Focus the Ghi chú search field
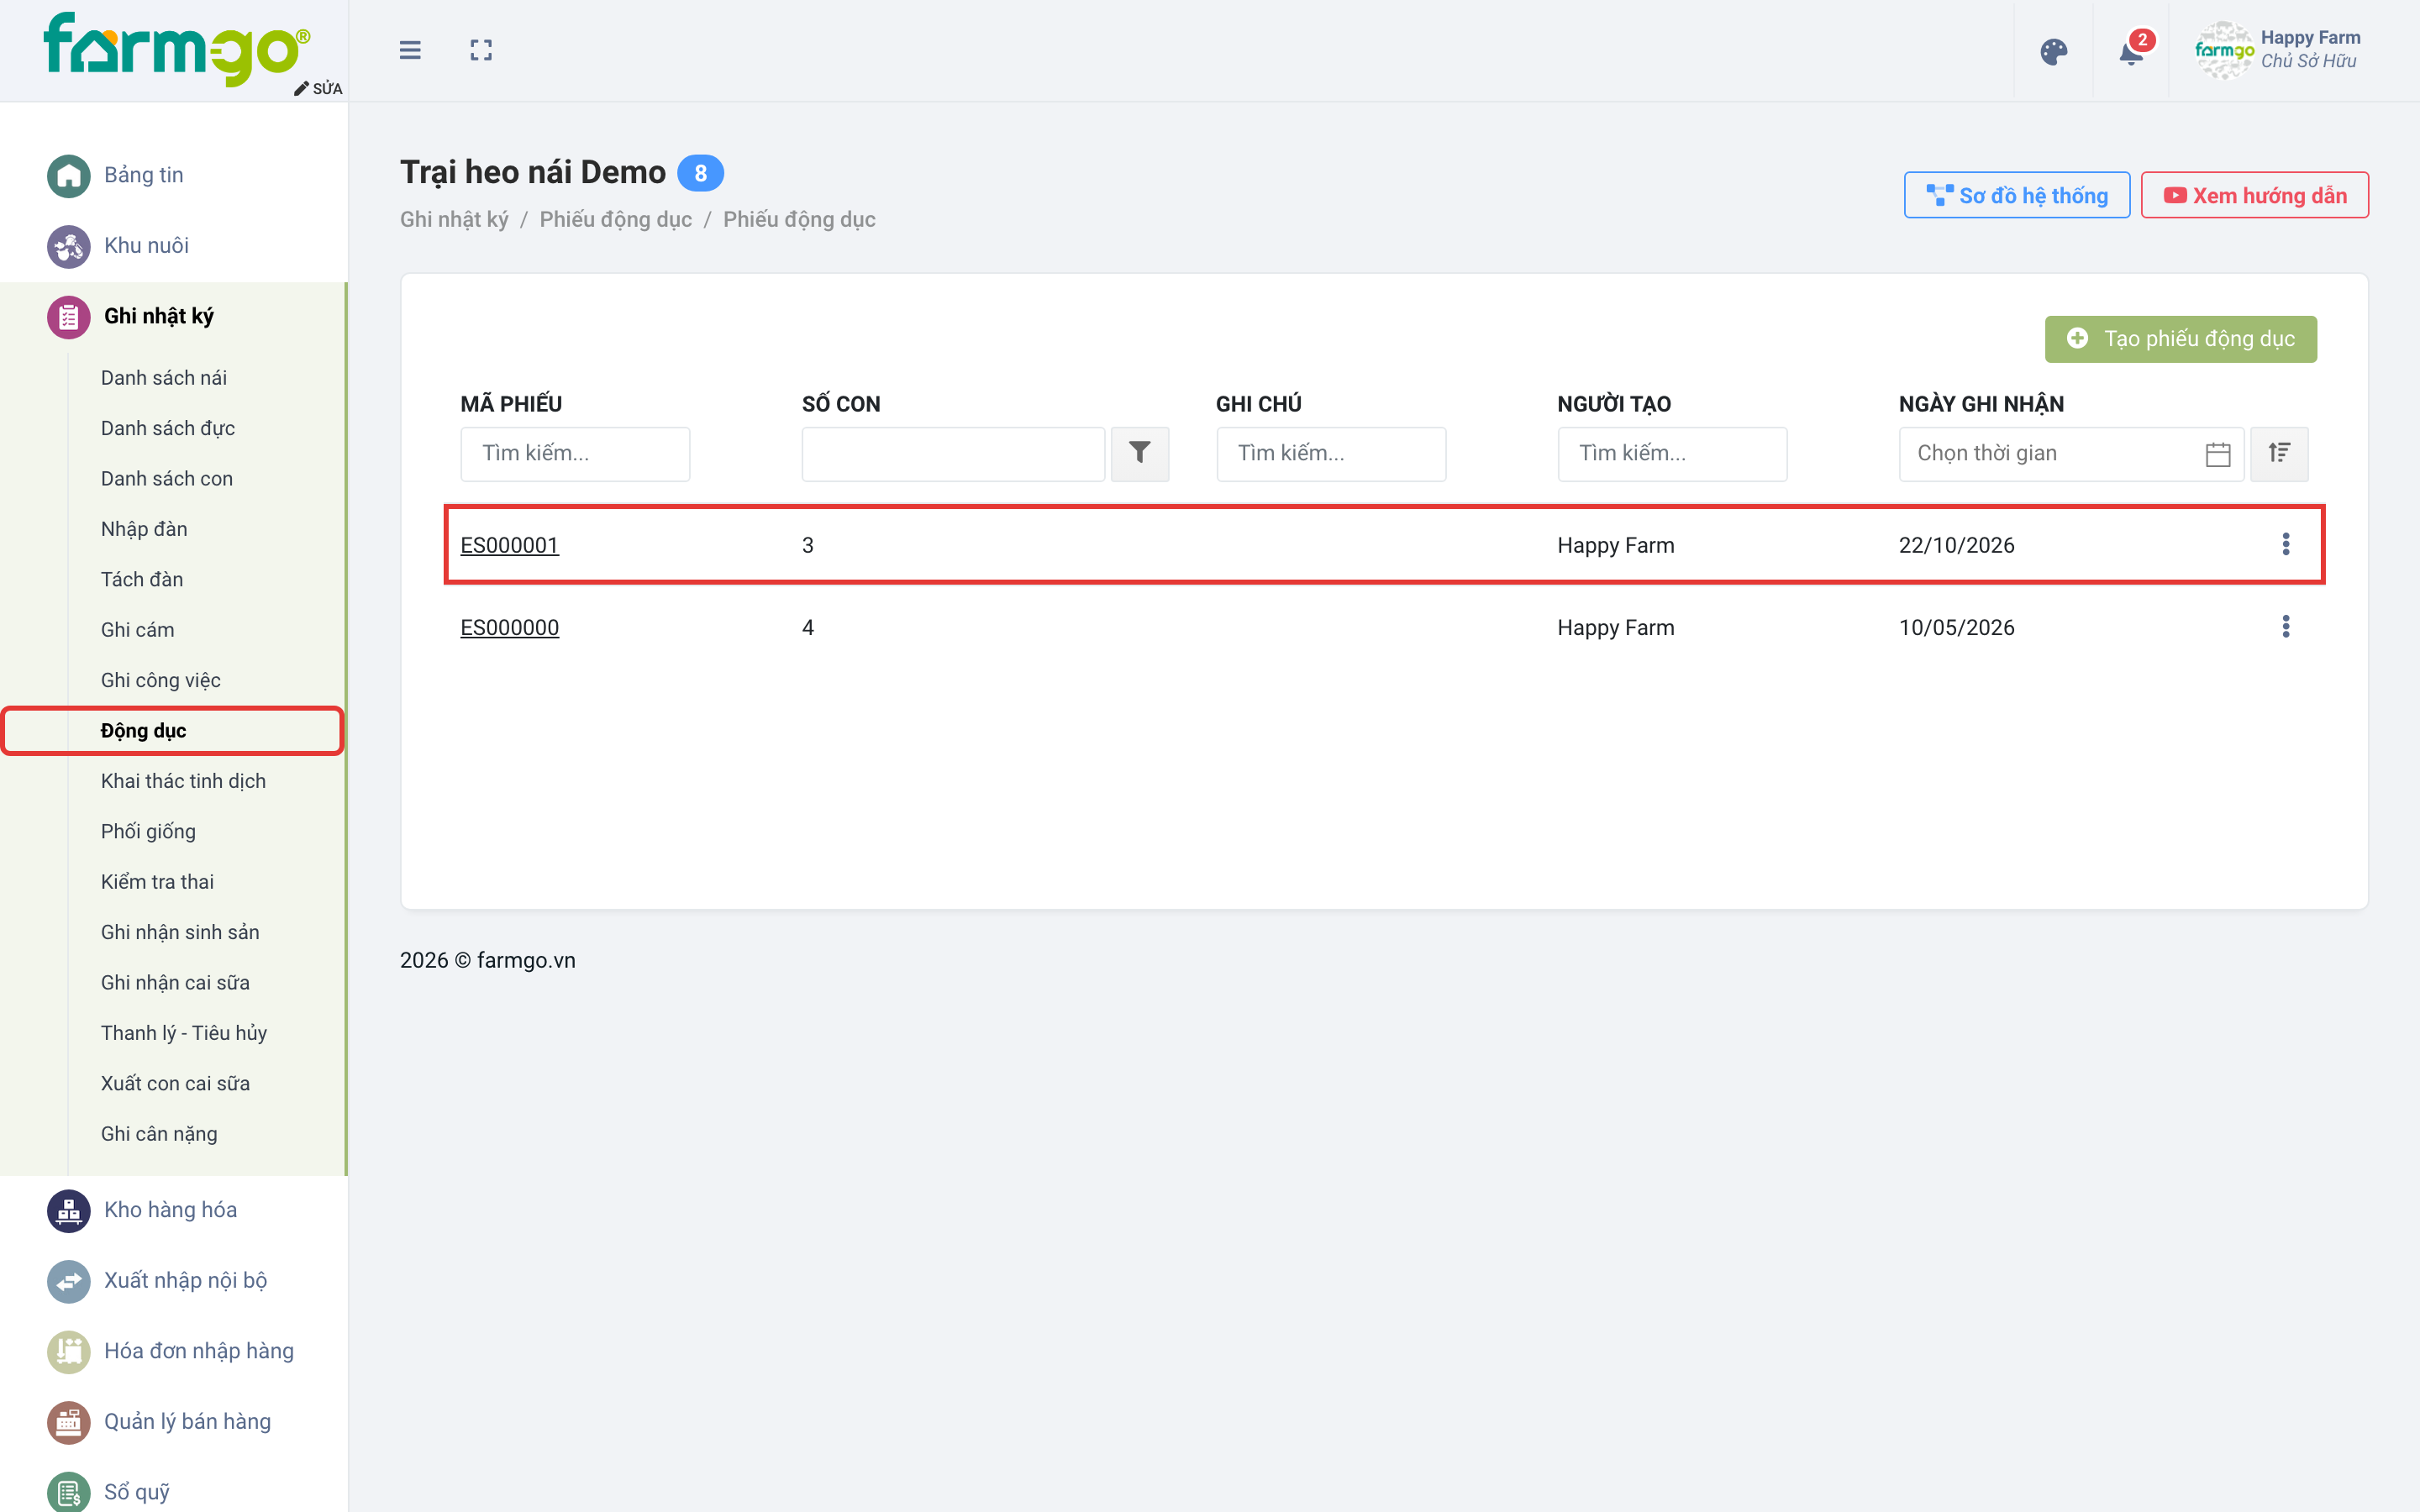The width and height of the screenshot is (2420, 1512). point(1331,454)
